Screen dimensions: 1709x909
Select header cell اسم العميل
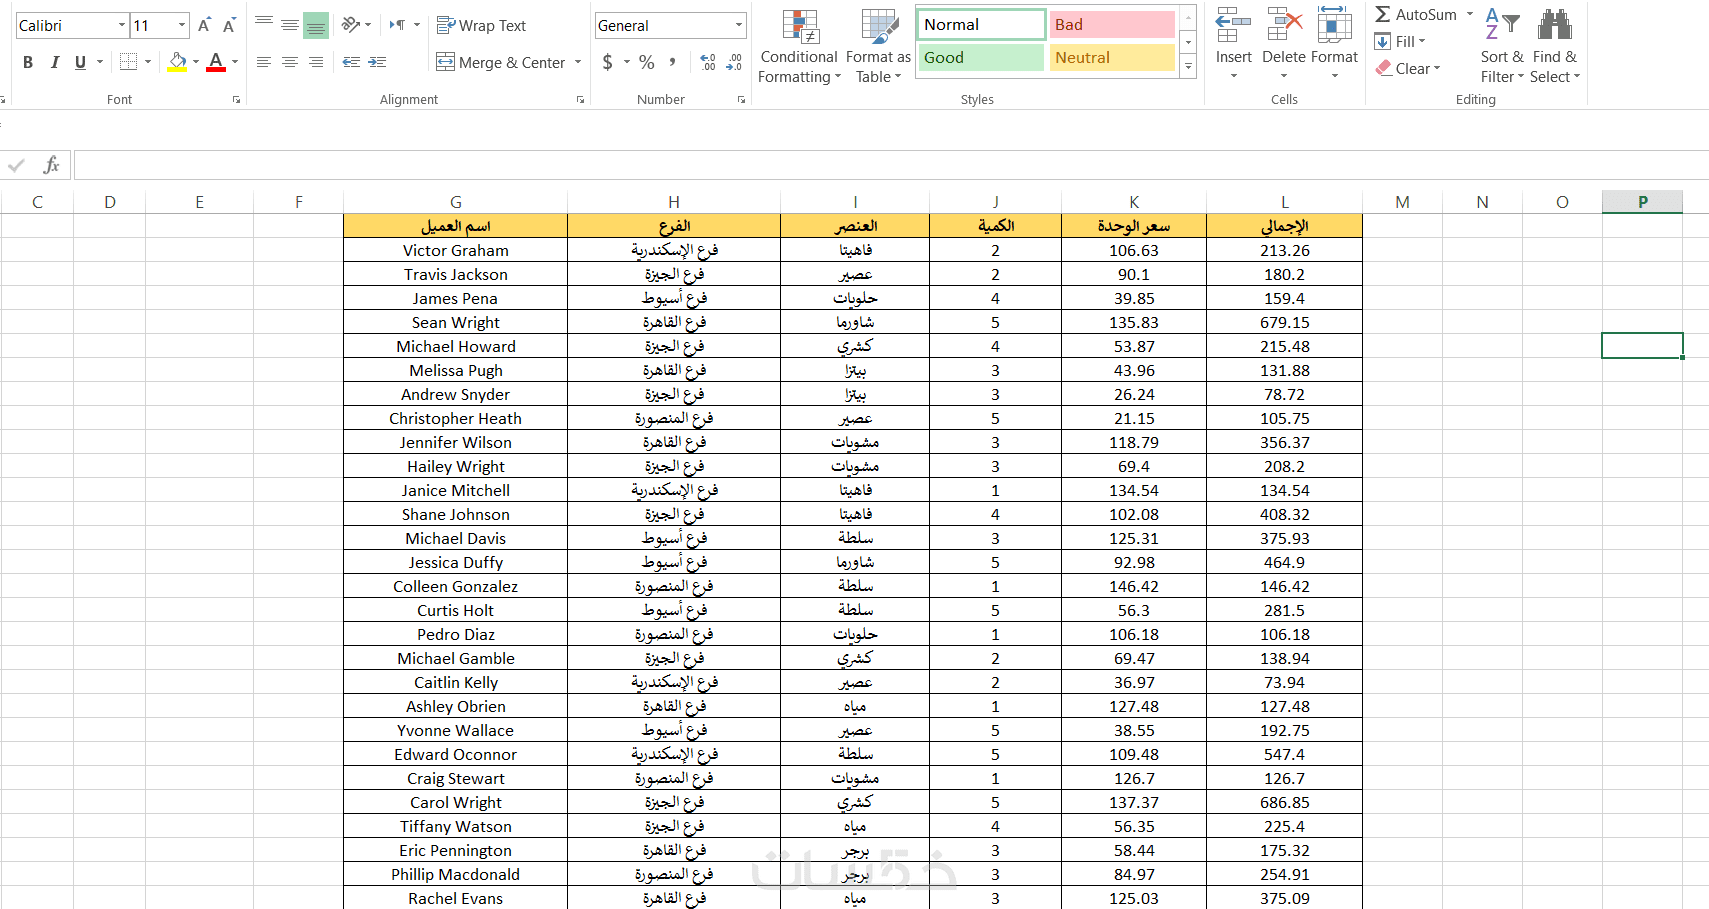tap(455, 226)
